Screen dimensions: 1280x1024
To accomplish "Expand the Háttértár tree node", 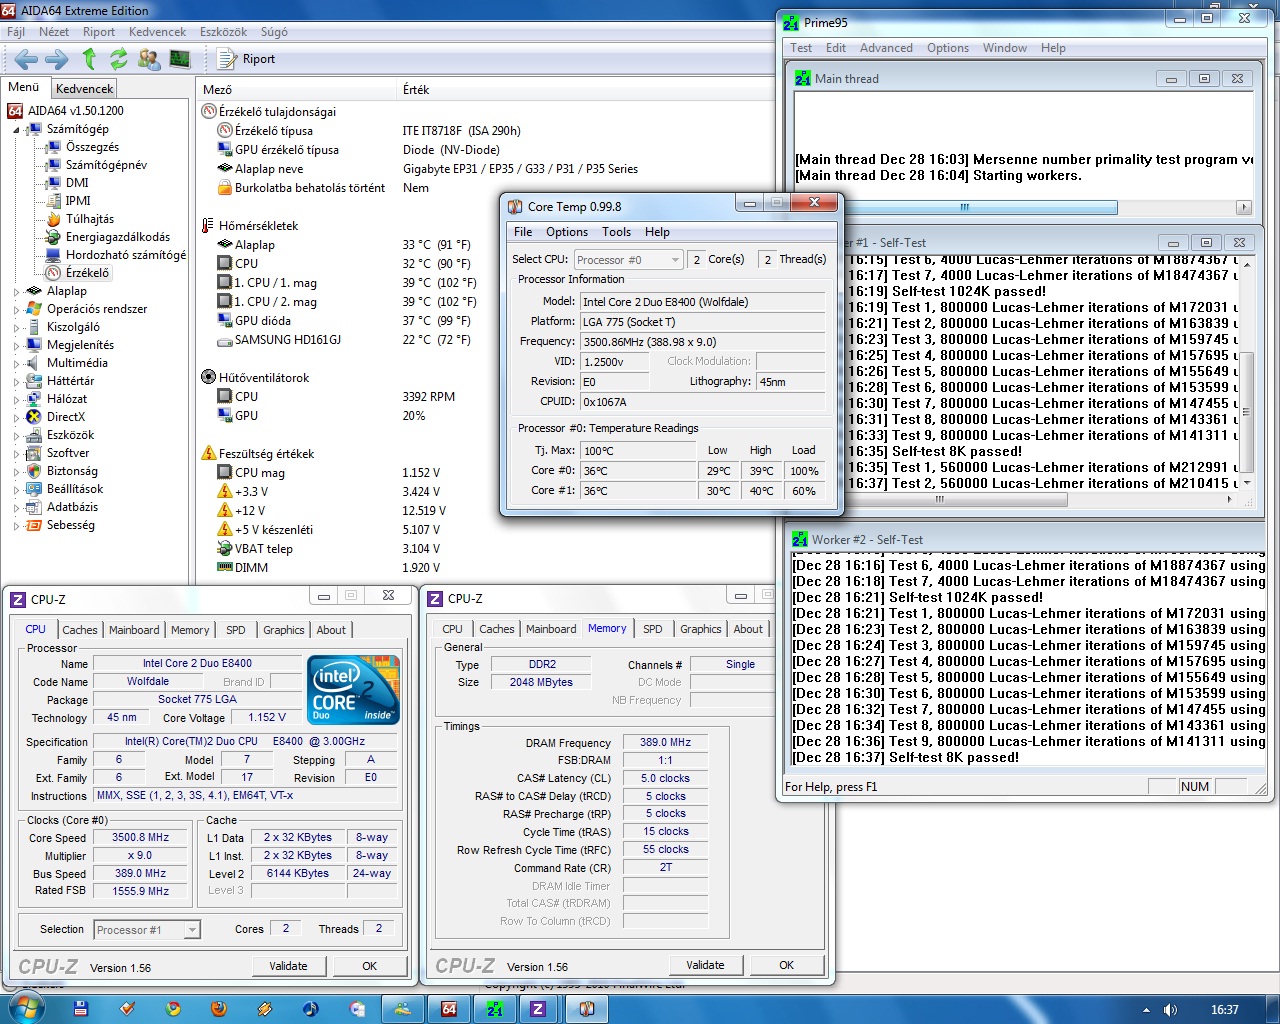I will tap(16, 382).
